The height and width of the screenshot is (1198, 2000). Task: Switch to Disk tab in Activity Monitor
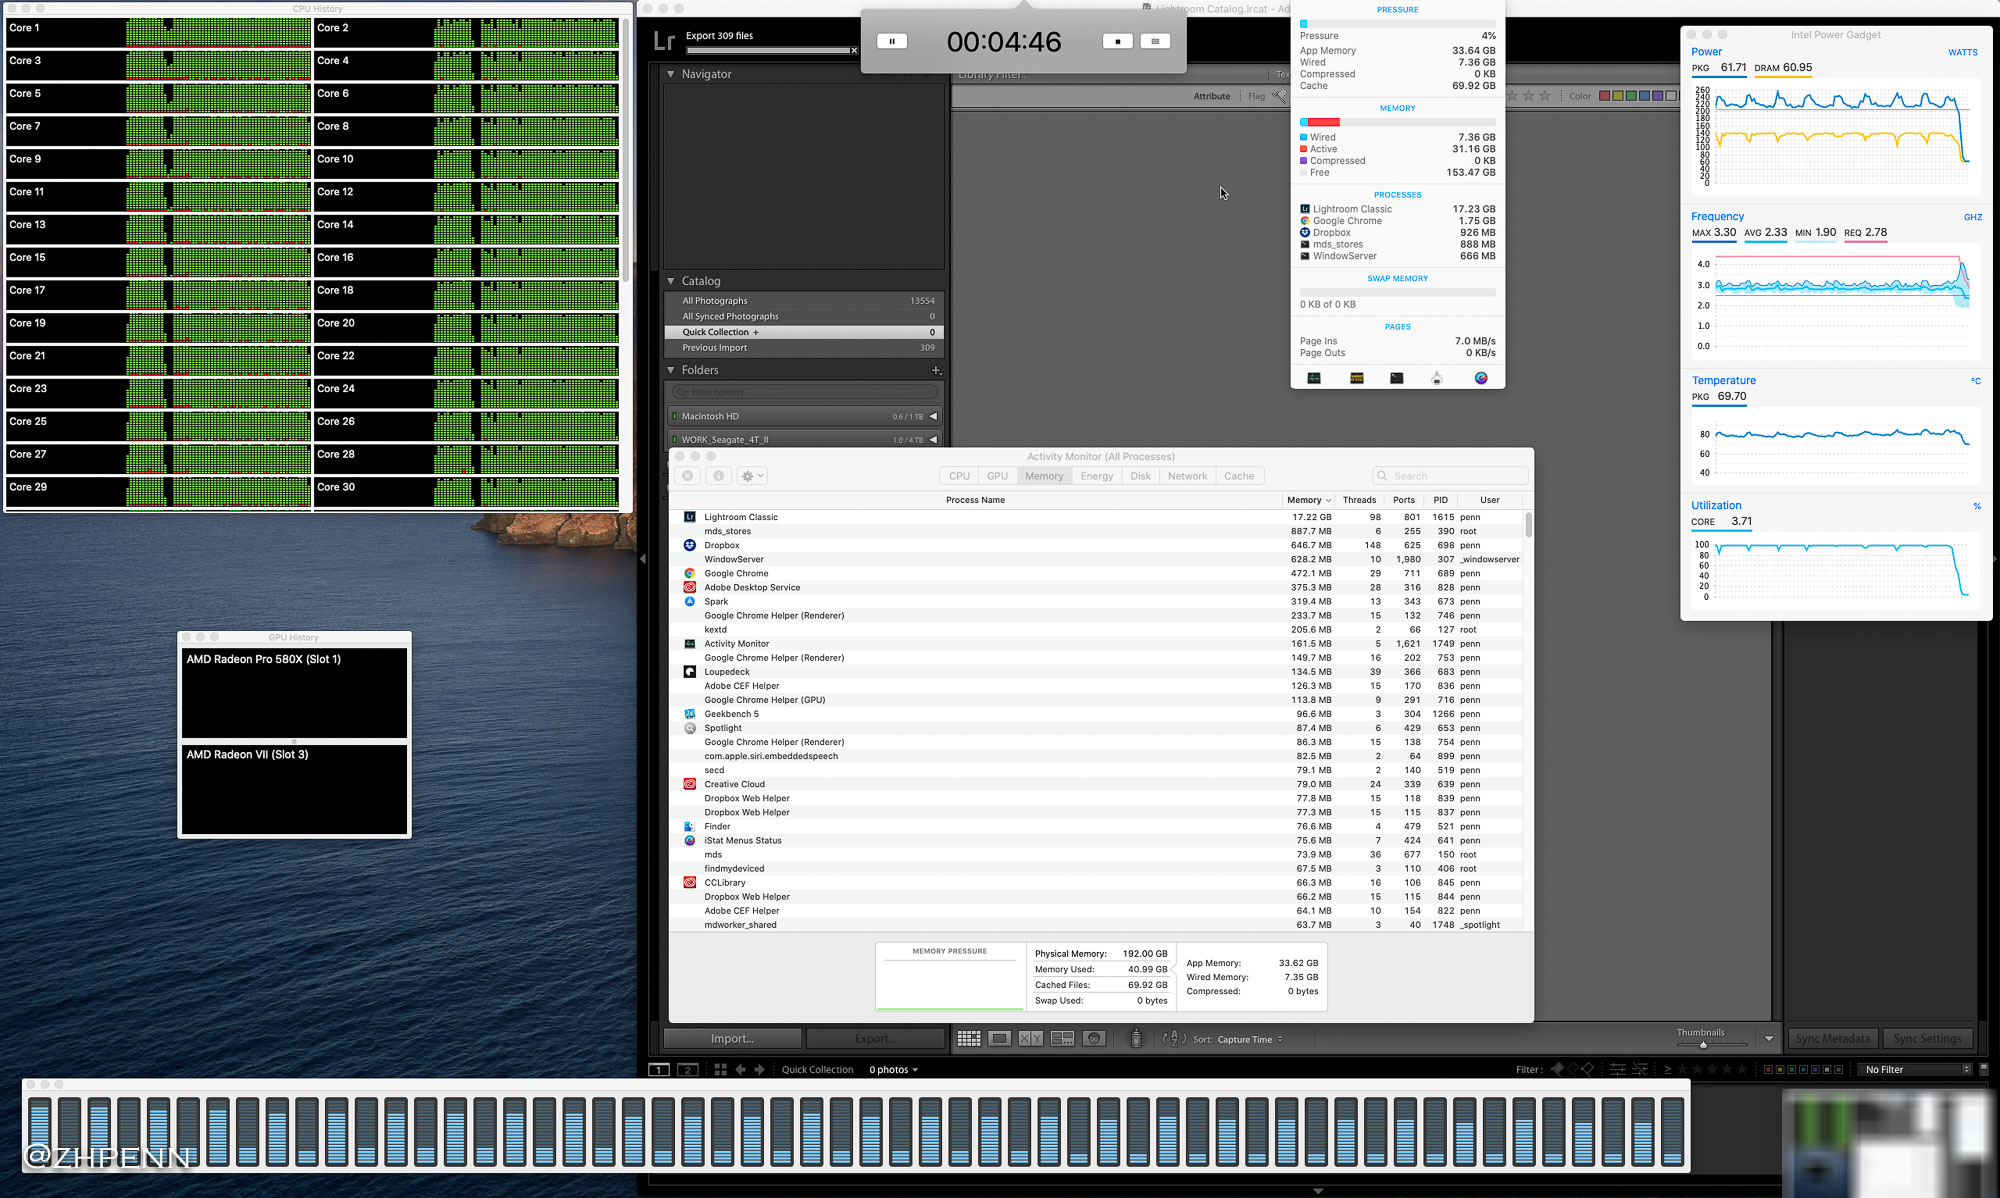tap(1141, 476)
